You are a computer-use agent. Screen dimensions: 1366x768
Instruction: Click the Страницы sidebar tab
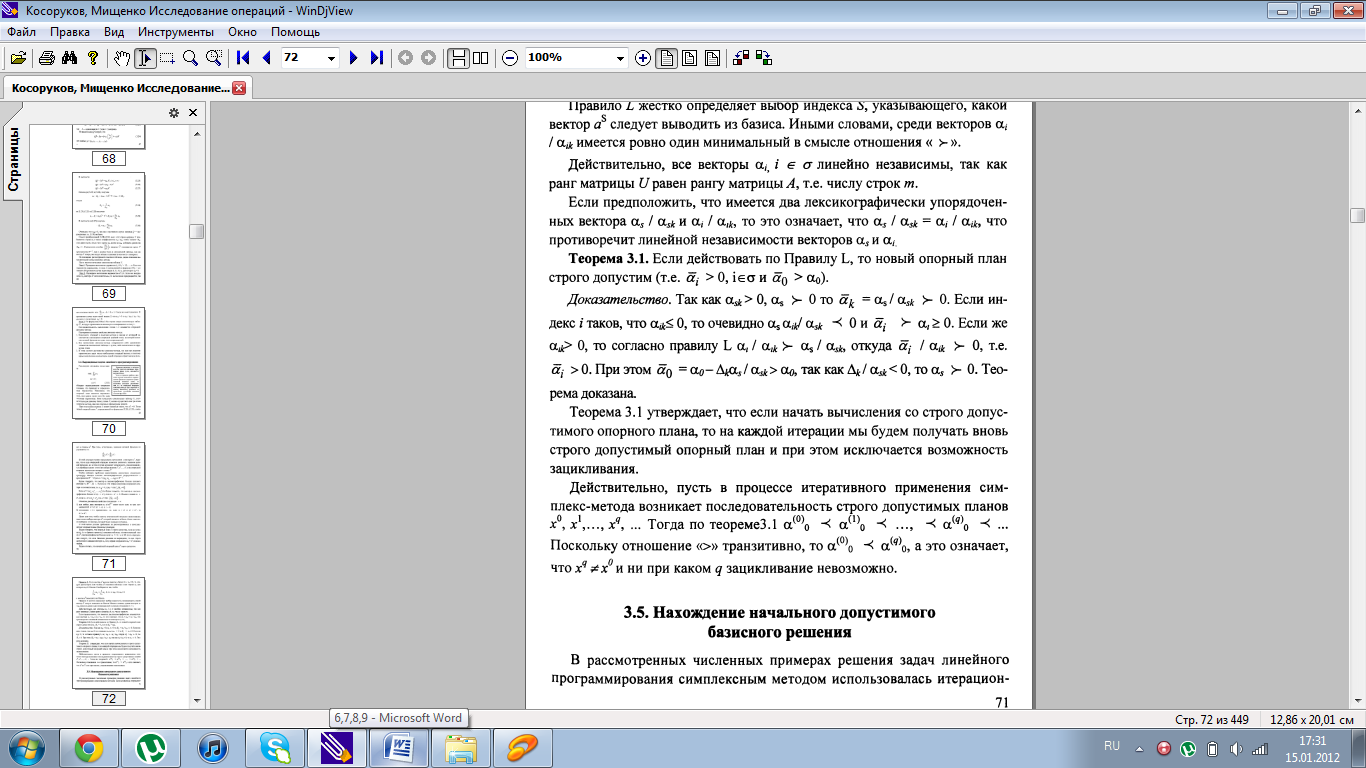14,159
